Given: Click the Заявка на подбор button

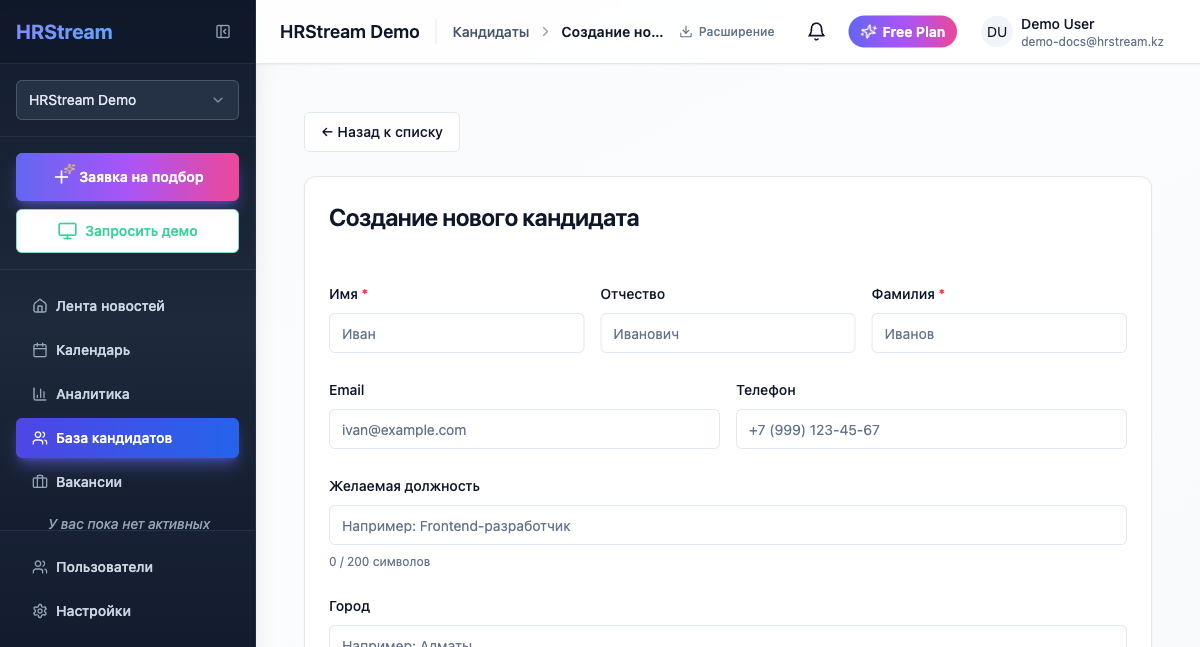Looking at the screenshot, I should pos(127,176).
